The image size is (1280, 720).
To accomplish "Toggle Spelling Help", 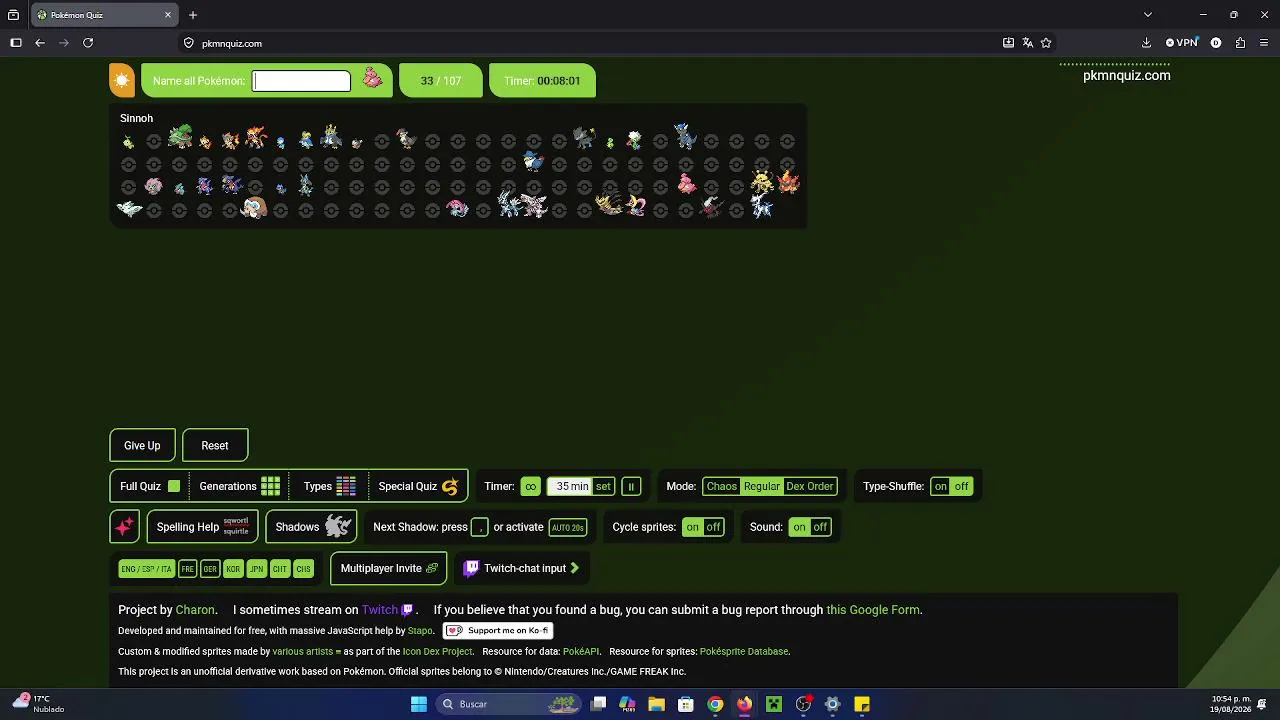I will [x=202, y=527].
